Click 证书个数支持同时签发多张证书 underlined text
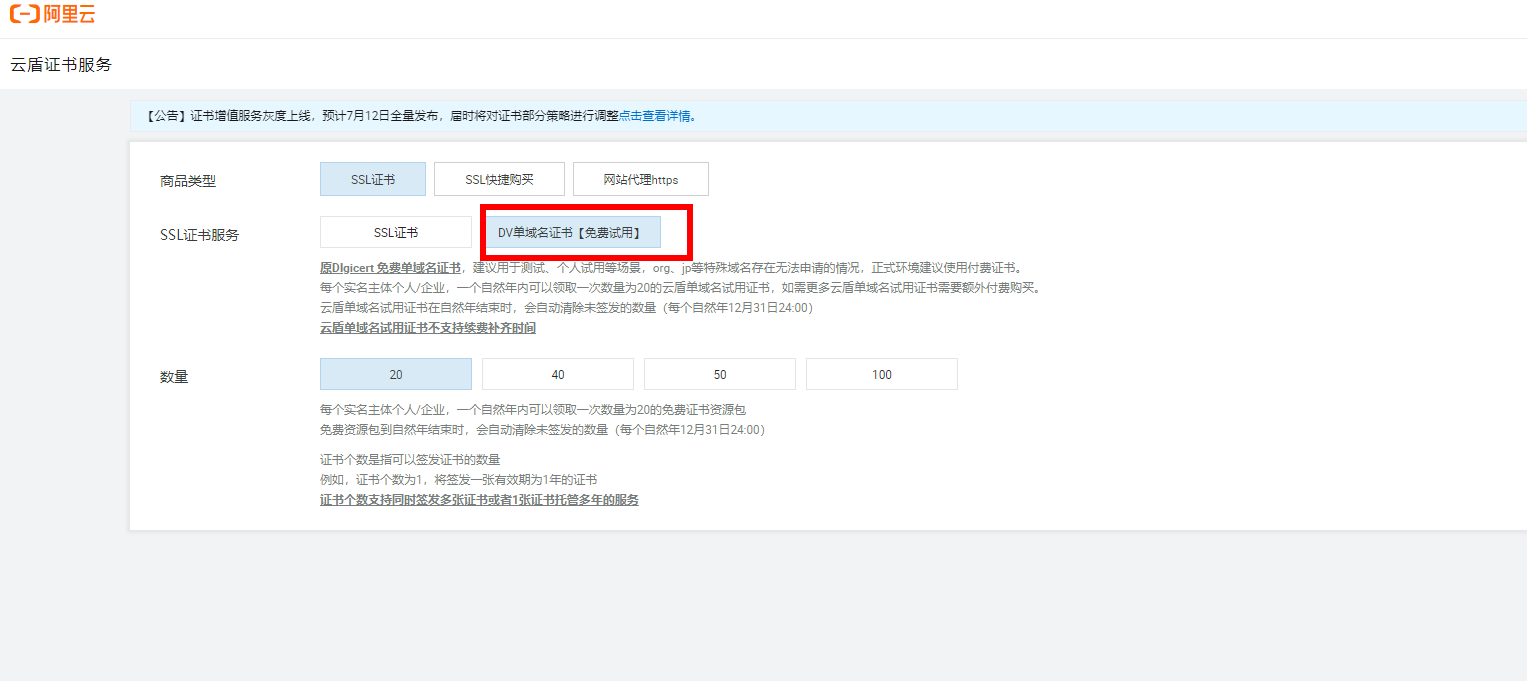This screenshot has height=681, width=1527. point(479,500)
